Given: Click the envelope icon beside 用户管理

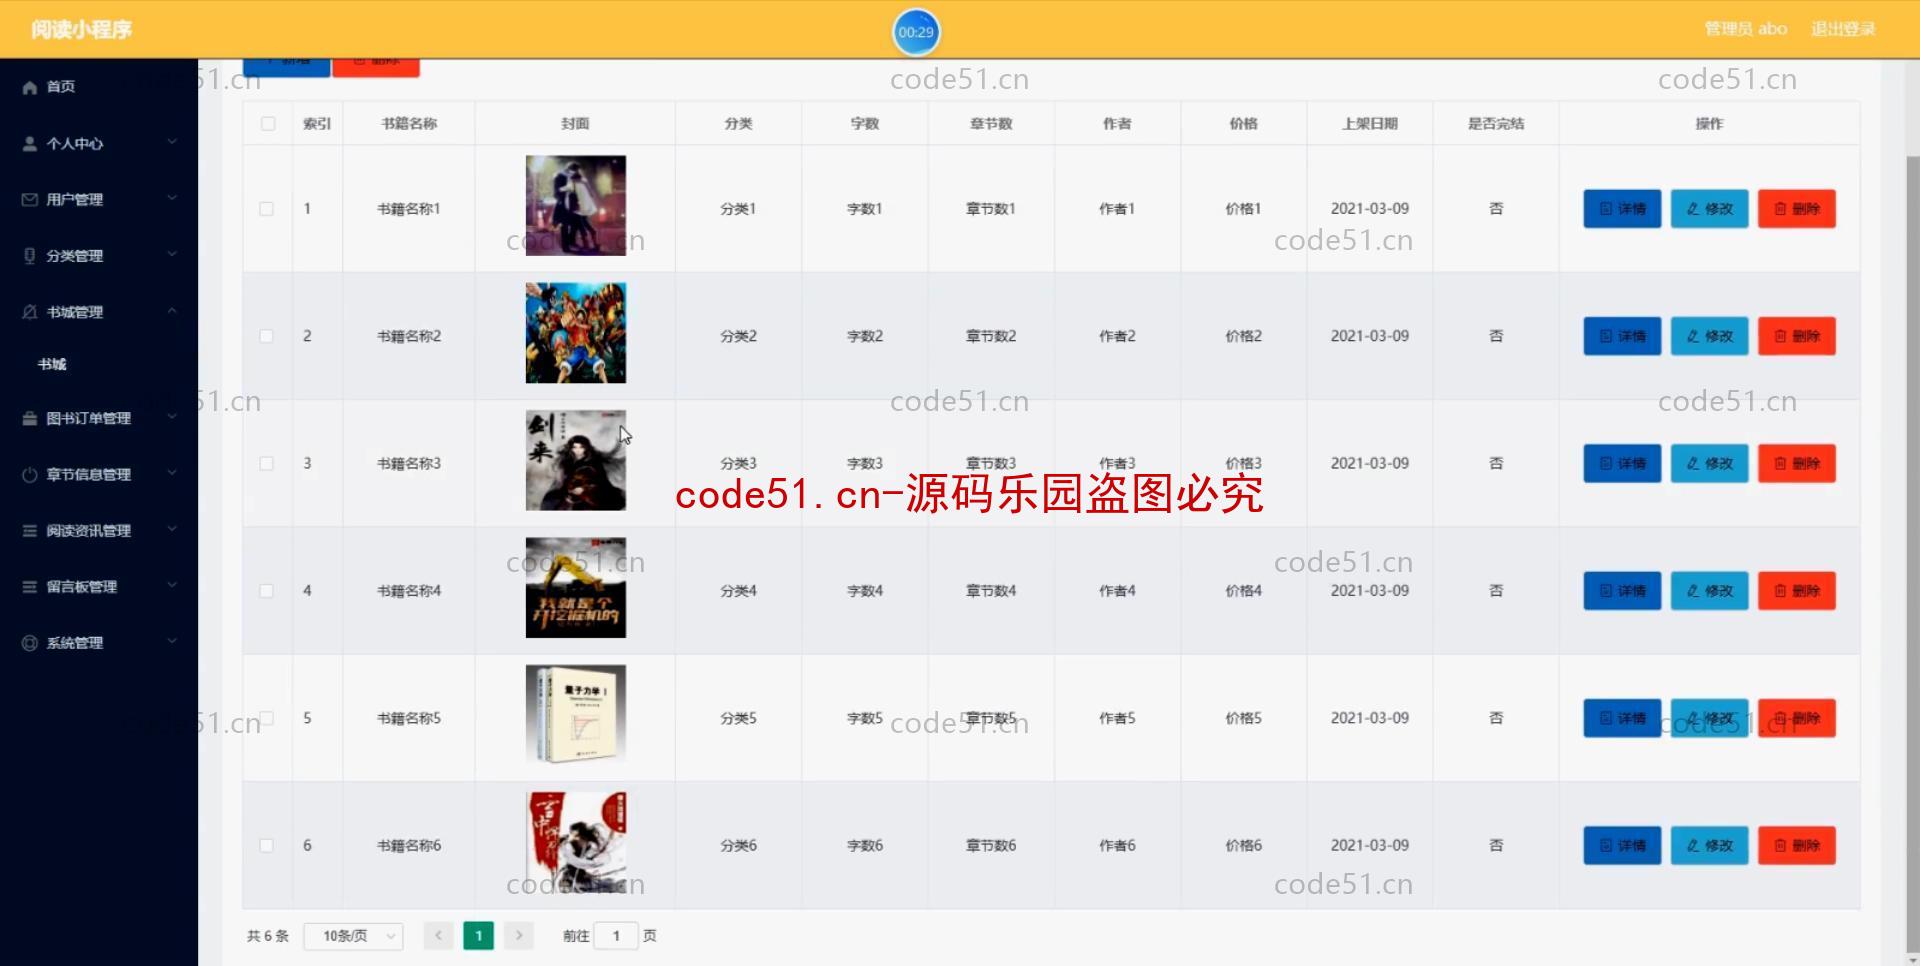Looking at the screenshot, I should coord(30,199).
